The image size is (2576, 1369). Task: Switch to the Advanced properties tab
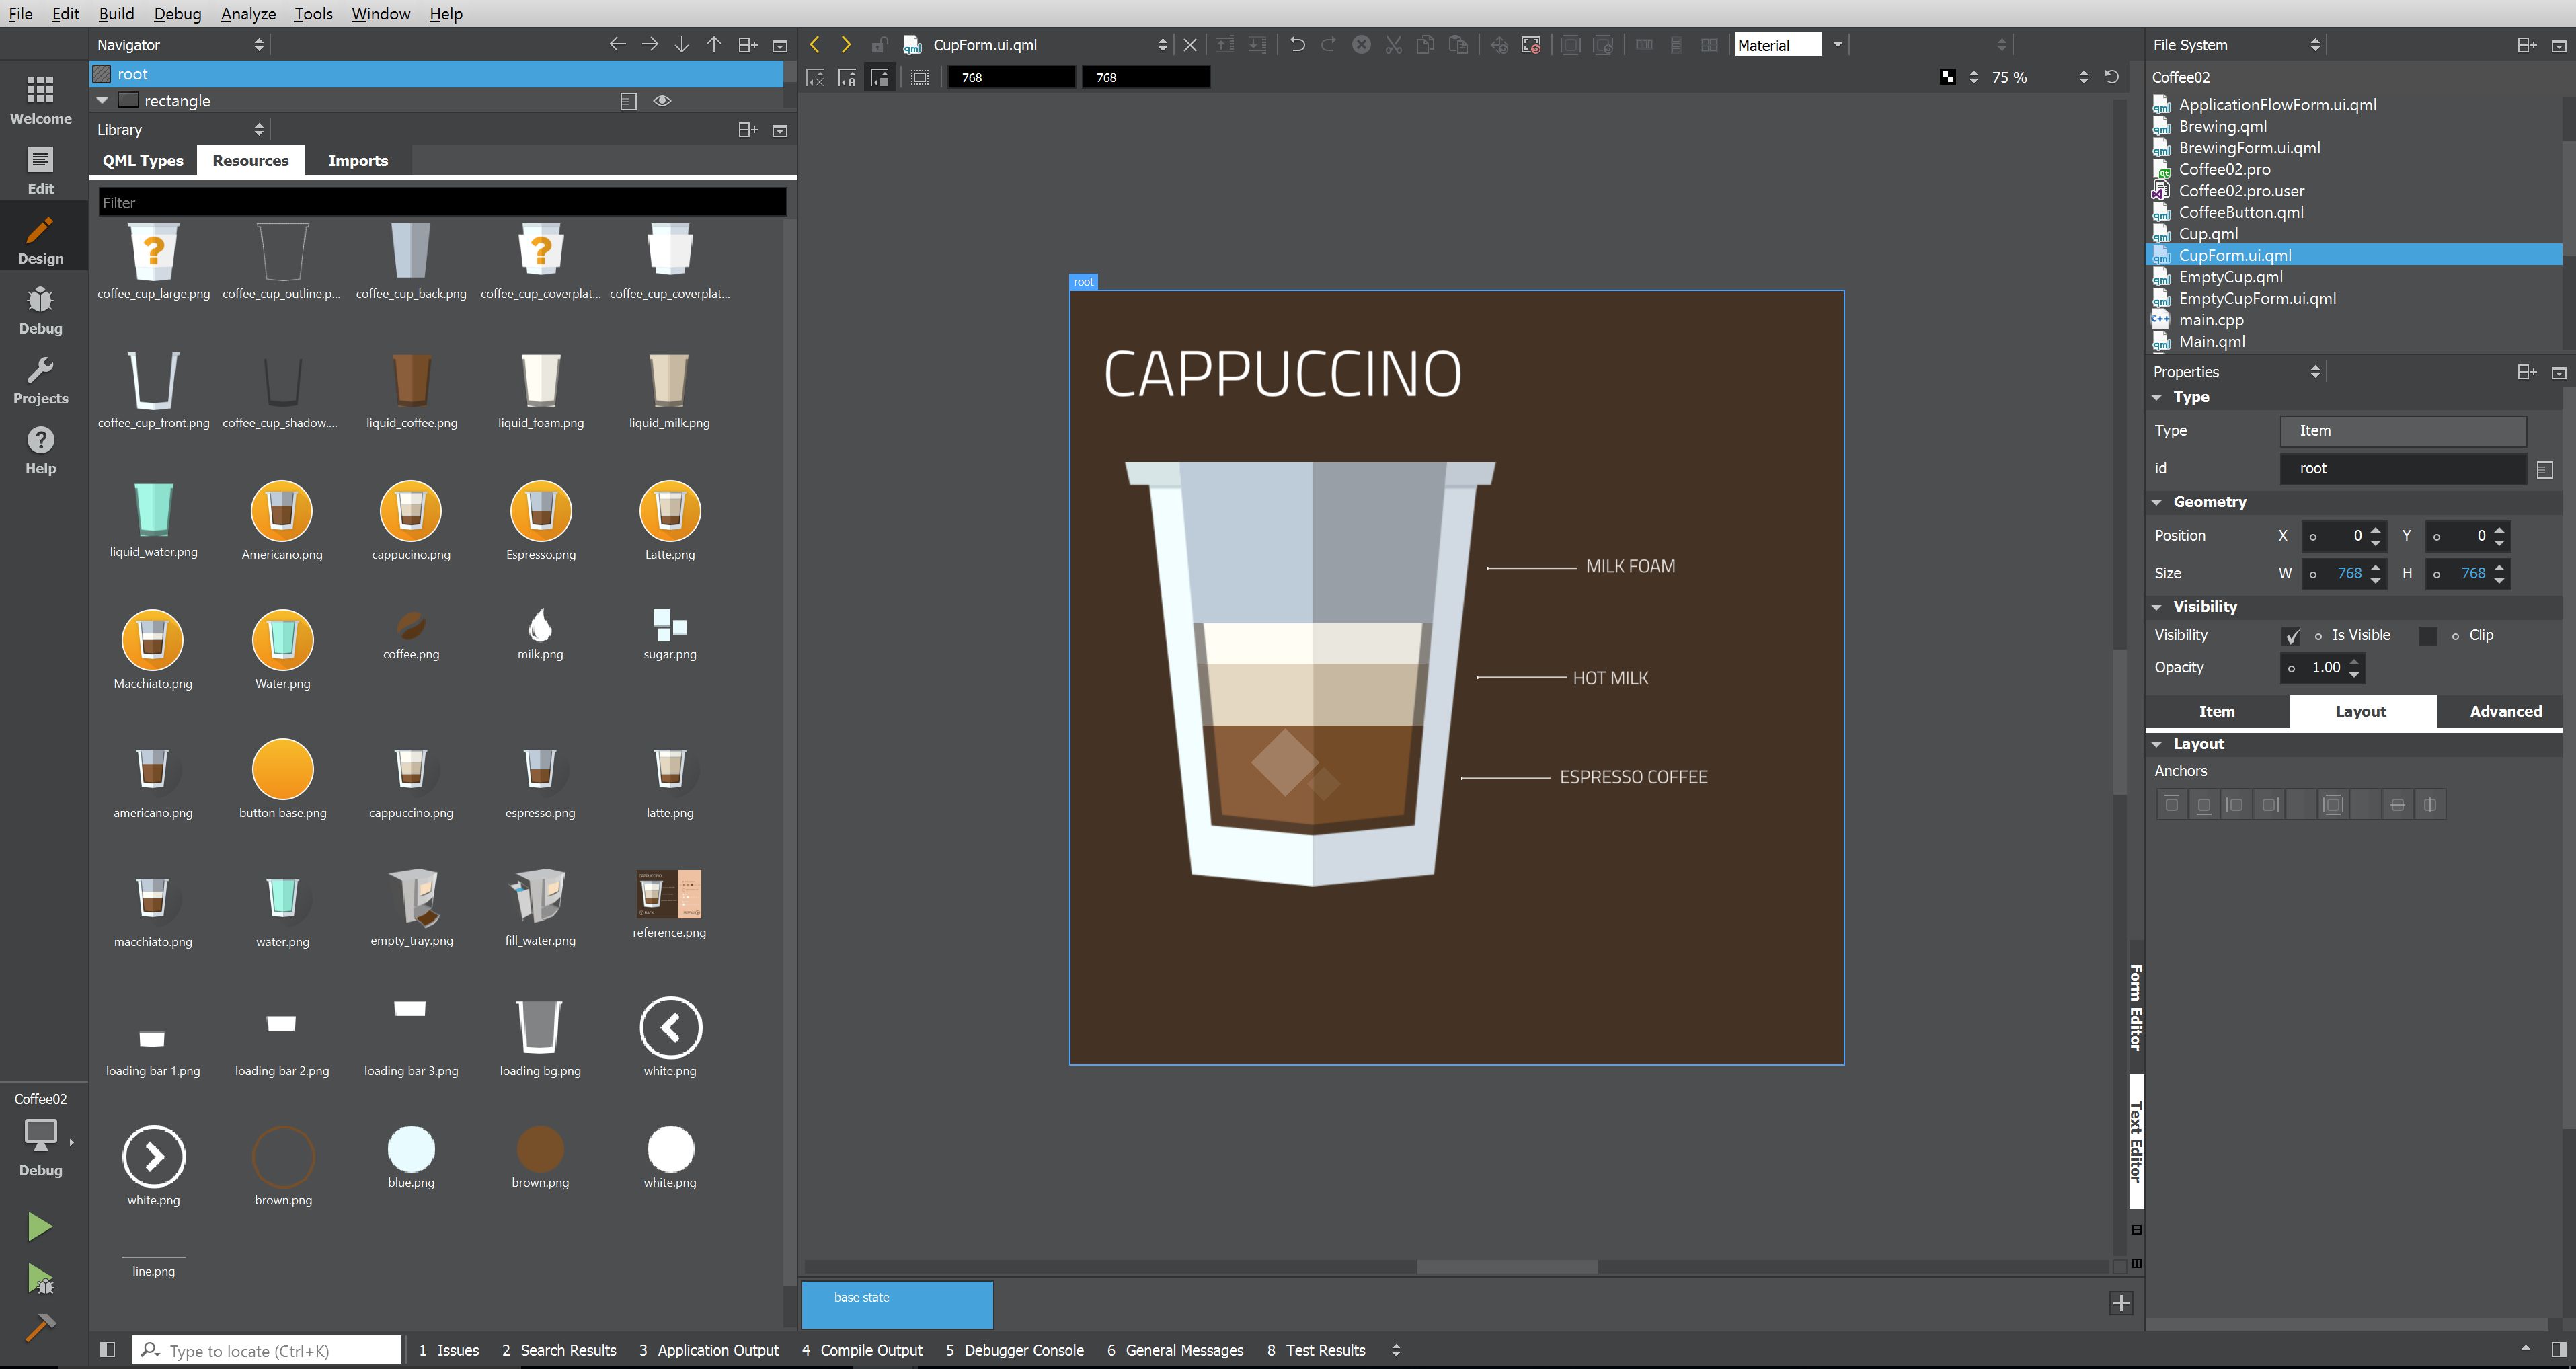(x=2506, y=711)
